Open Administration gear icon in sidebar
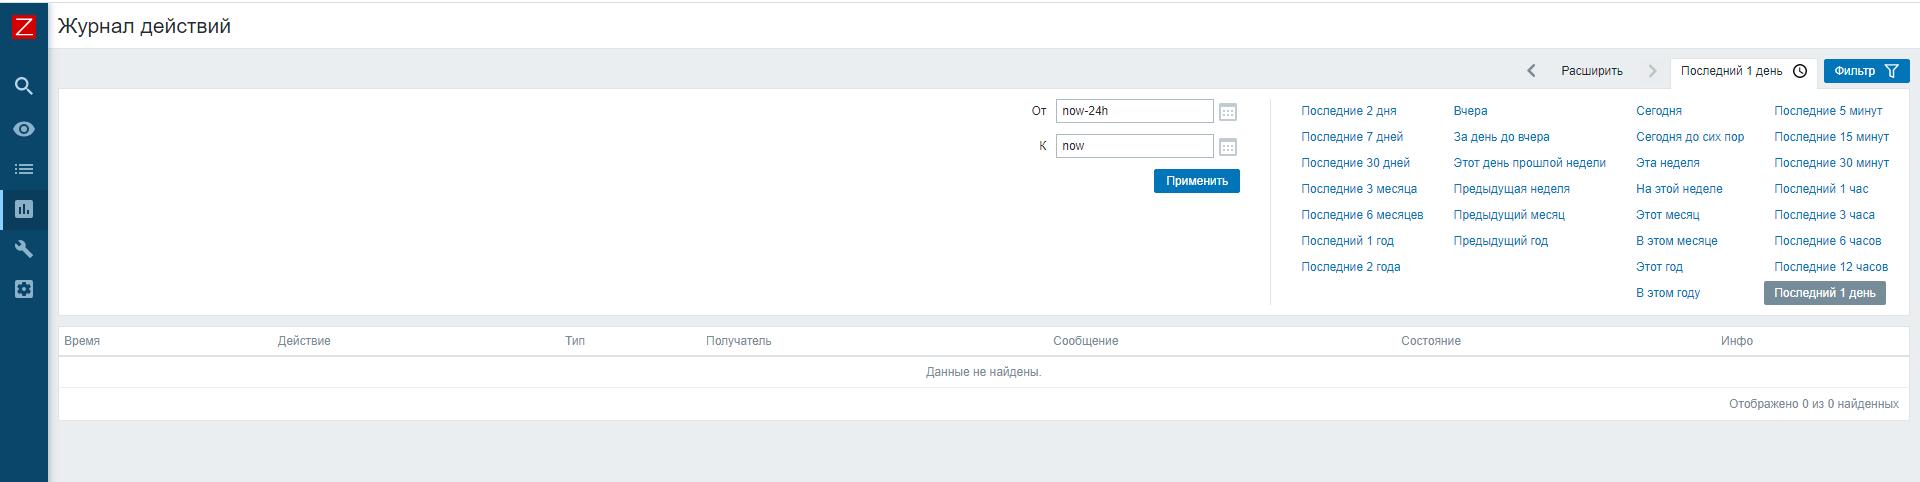This screenshot has width=1920, height=482. [x=24, y=289]
